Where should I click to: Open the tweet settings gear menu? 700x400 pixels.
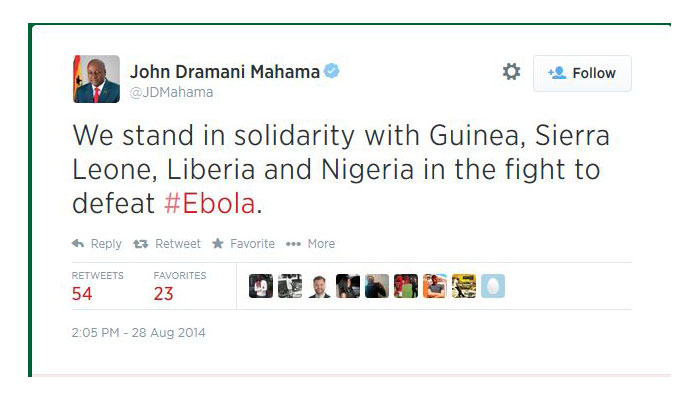click(x=511, y=72)
